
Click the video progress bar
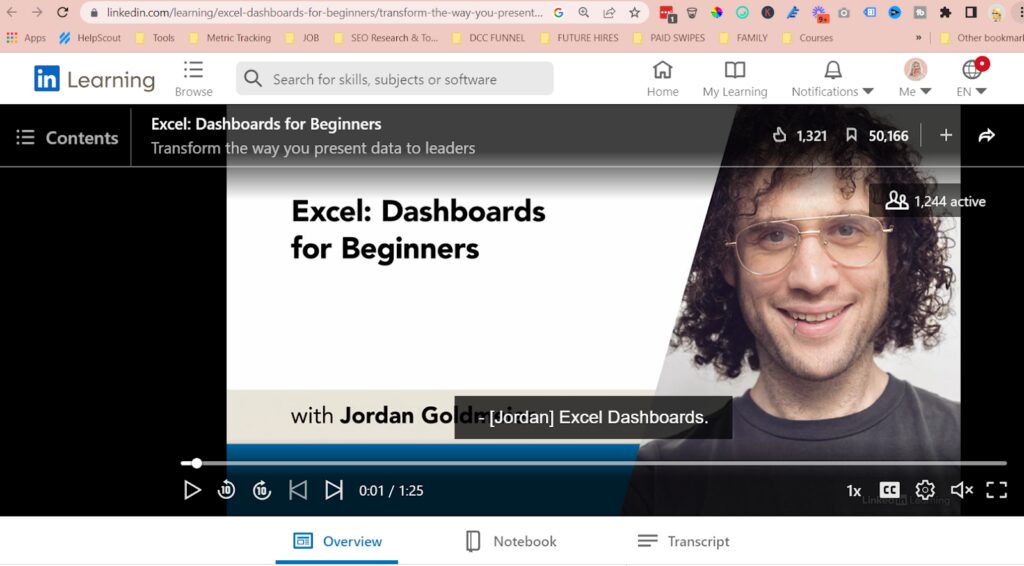(594, 463)
